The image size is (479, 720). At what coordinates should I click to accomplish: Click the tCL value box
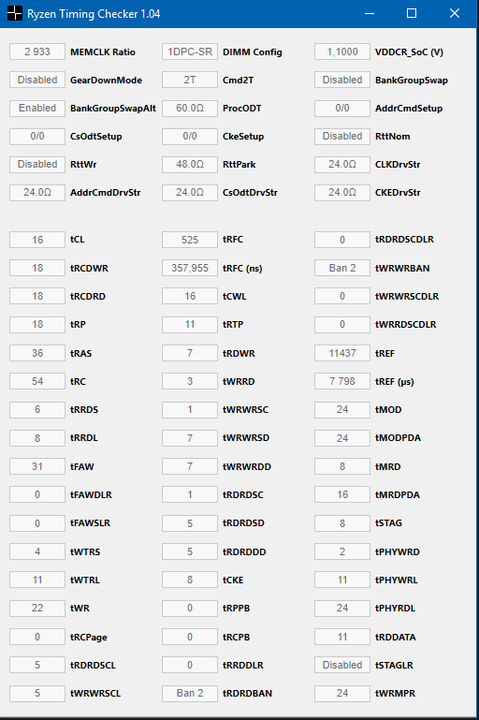(x=37, y=240)
